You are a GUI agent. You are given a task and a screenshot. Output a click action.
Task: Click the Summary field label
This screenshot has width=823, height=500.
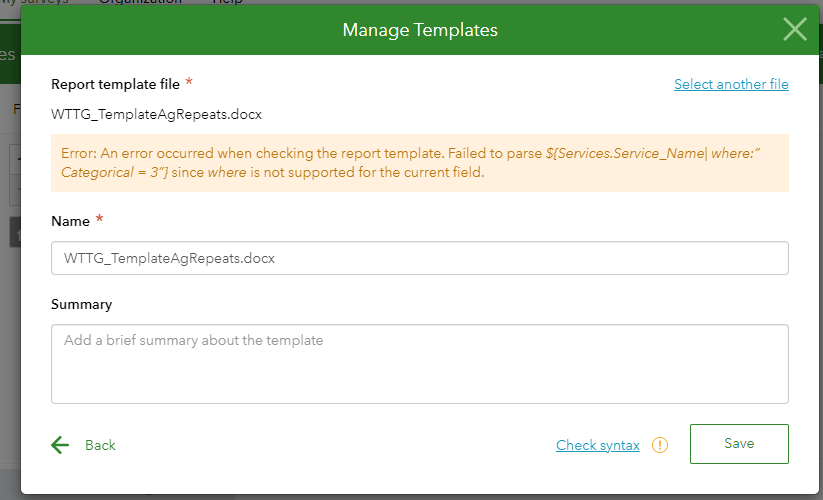pos(81,304)
